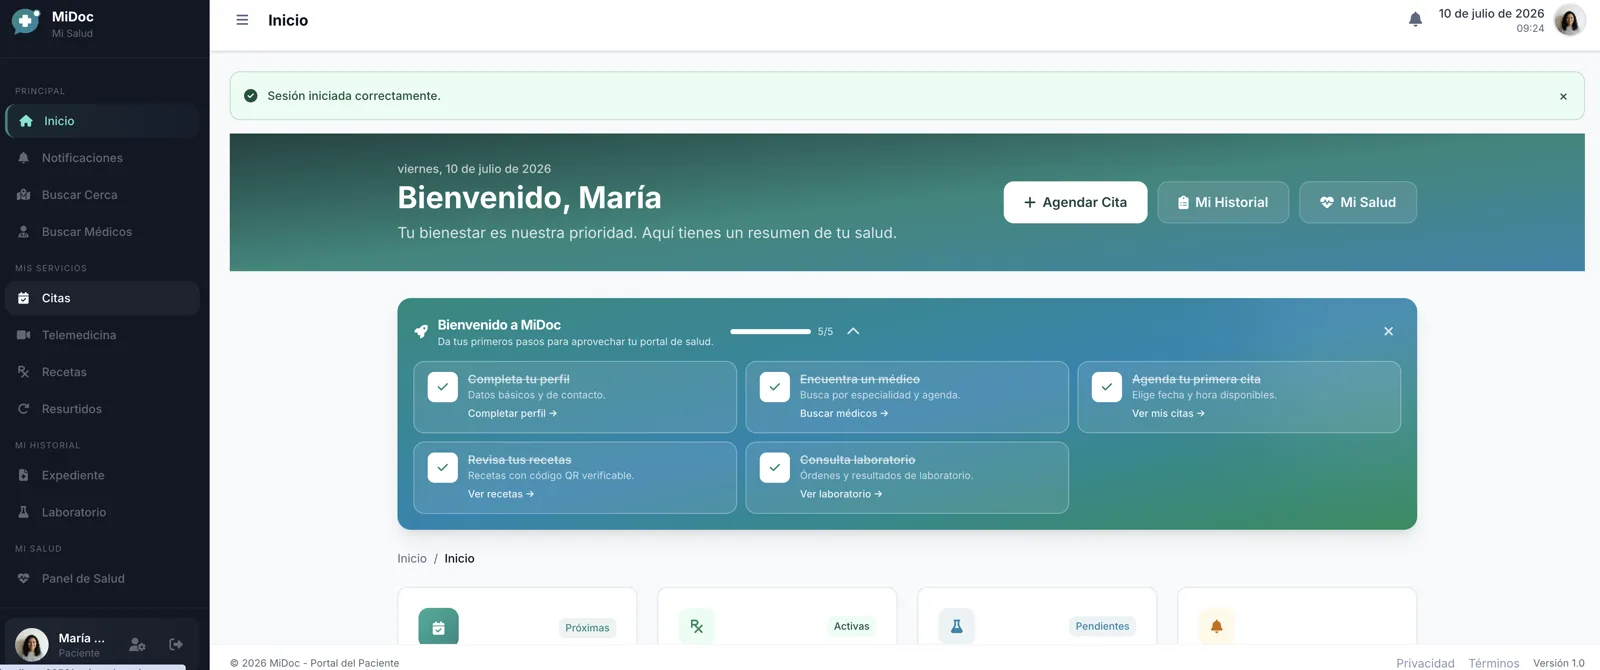1600x670 pixels.
Task: Click the logout icon in sidebar footer
Action: point(176,645)
